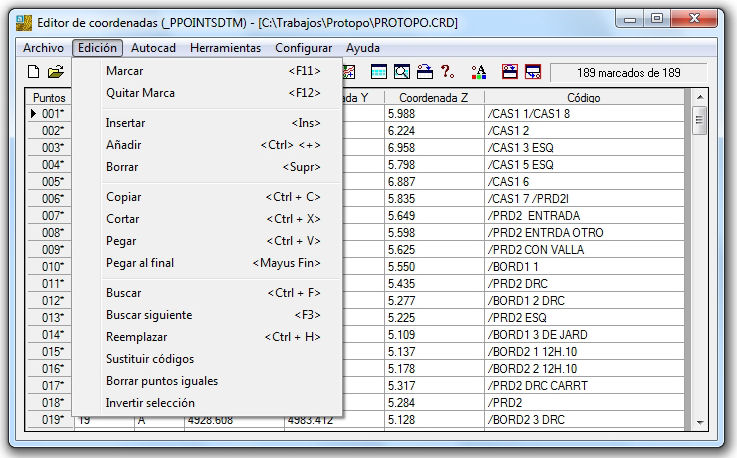Select row header 001
This screenshot has height=458, width=737.
[49, 114]
